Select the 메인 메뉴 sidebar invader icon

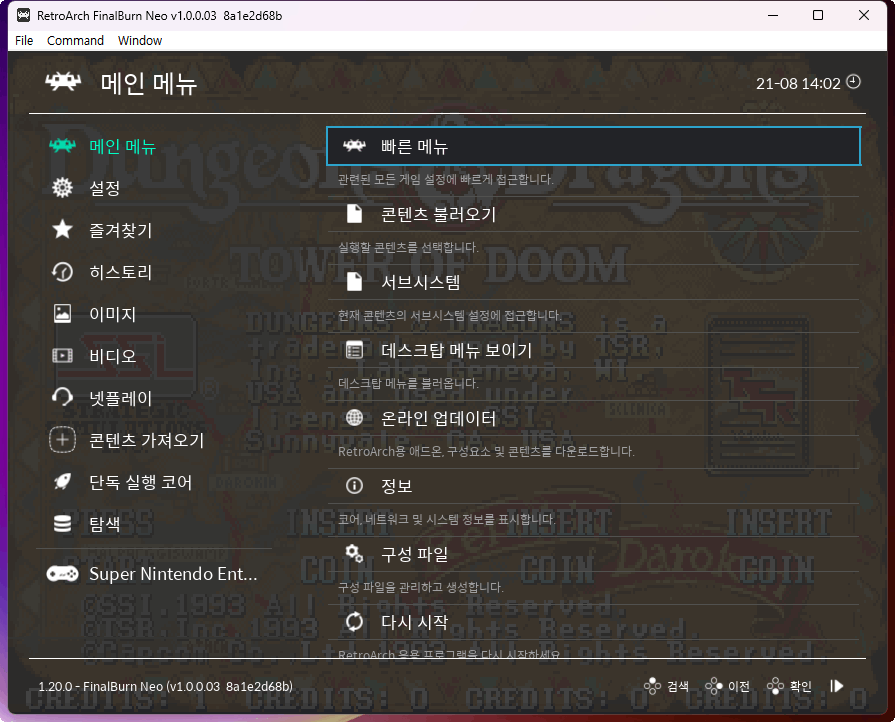62,146
